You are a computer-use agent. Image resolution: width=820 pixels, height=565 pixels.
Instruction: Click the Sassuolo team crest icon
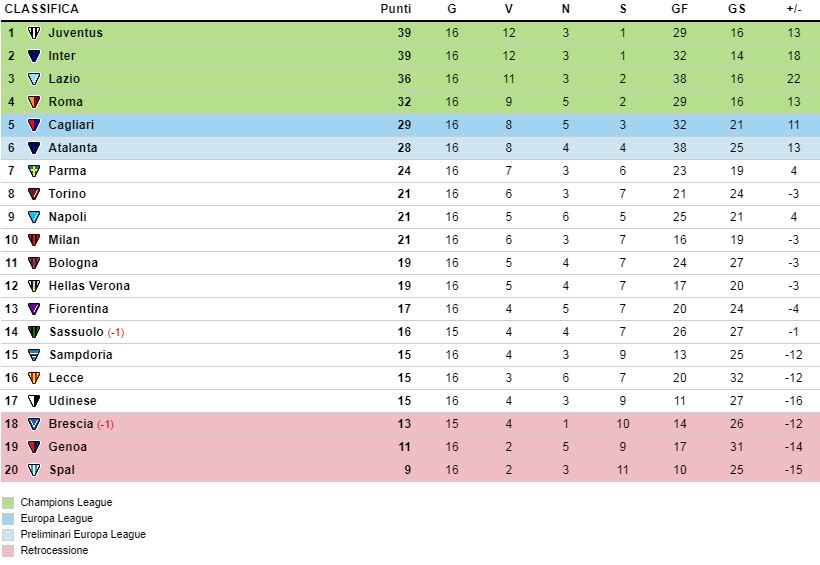[34, 332]
